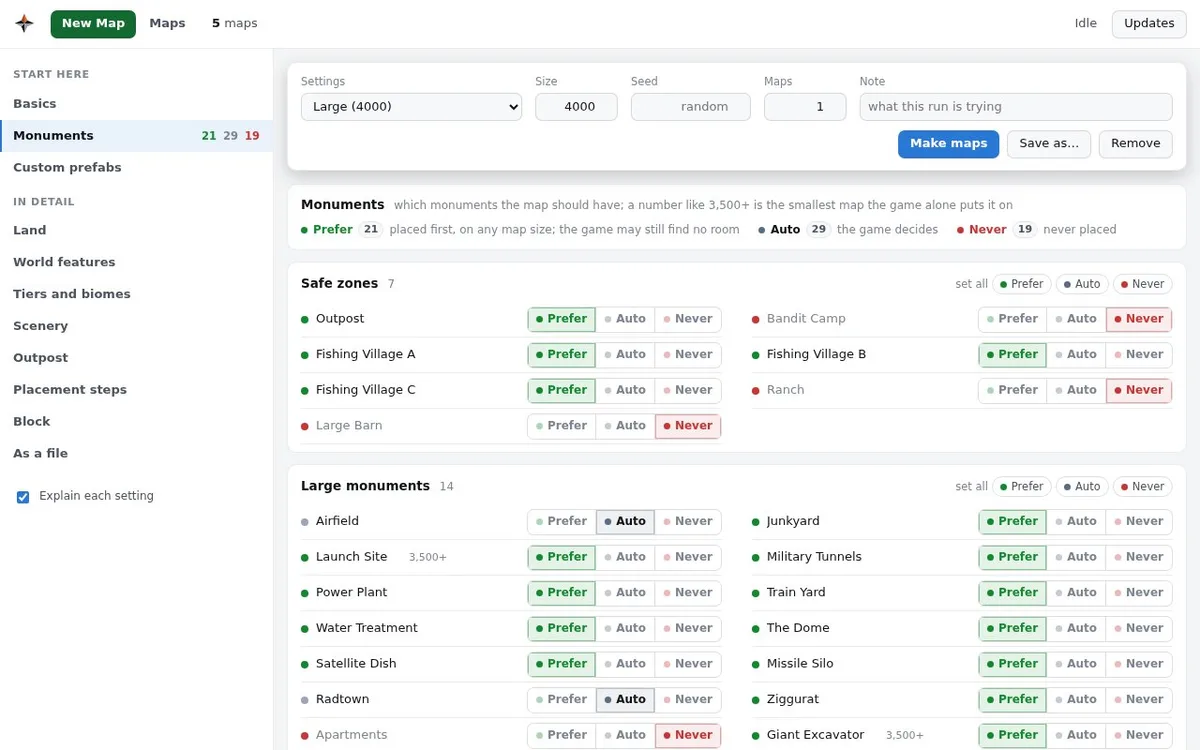Open Custom prefabs in sidebar
This screenshot has width=1200, height=750.
pos(67,168)
